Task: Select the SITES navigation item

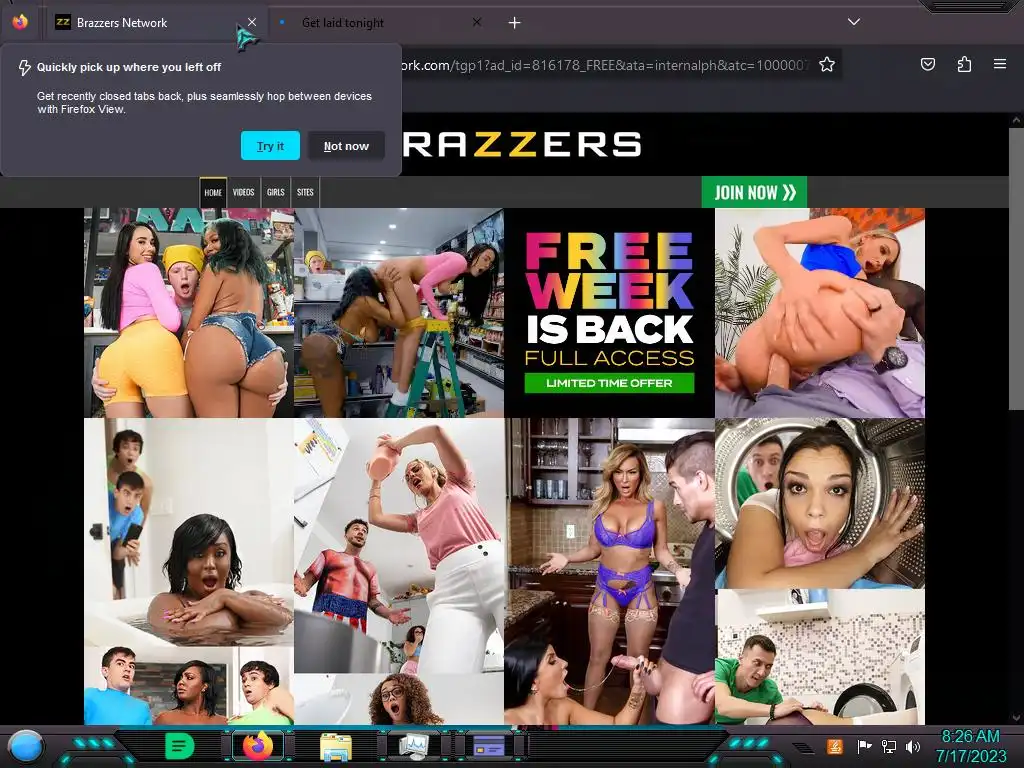Action: coord(305,192)
